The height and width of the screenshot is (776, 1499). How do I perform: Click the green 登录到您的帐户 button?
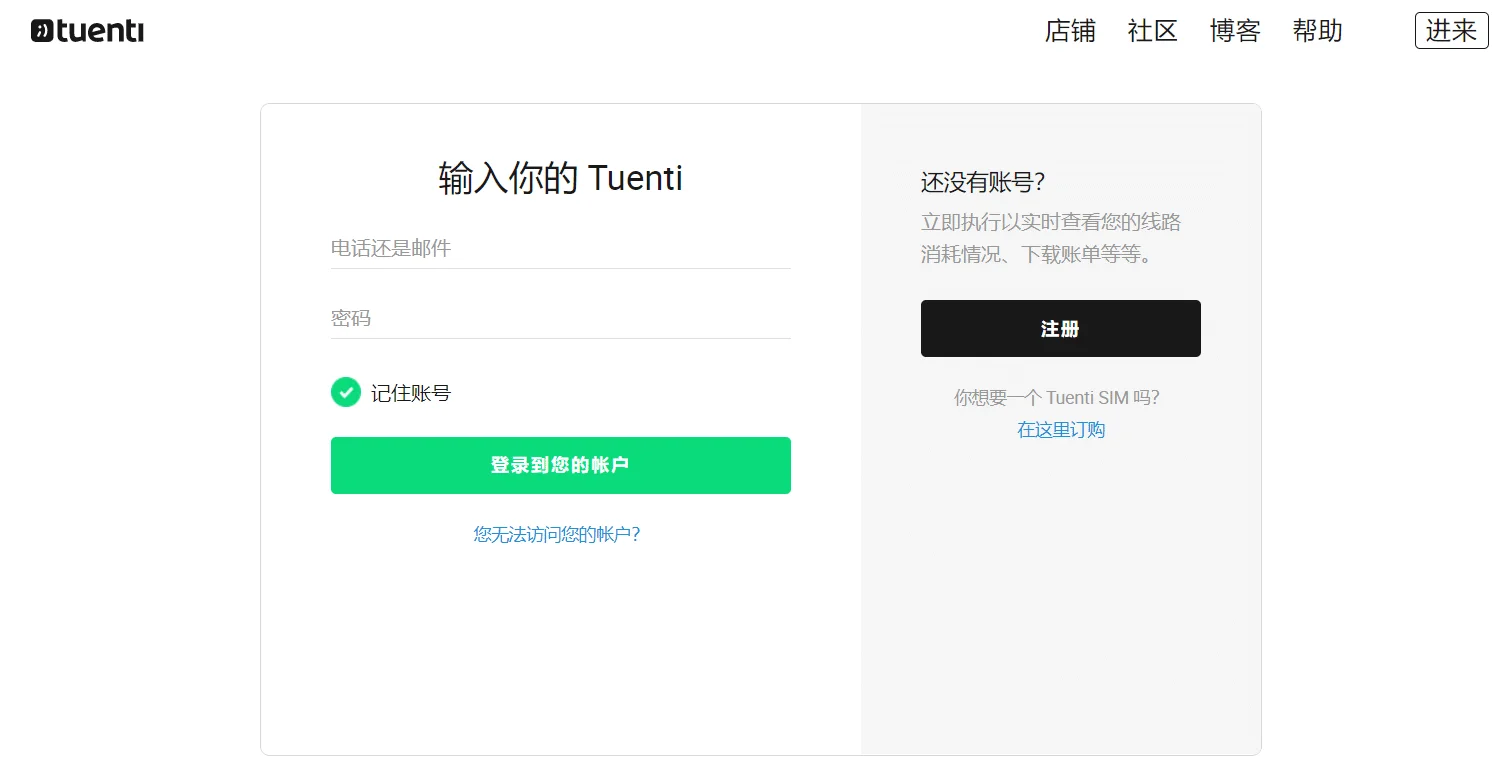(560, 465)
